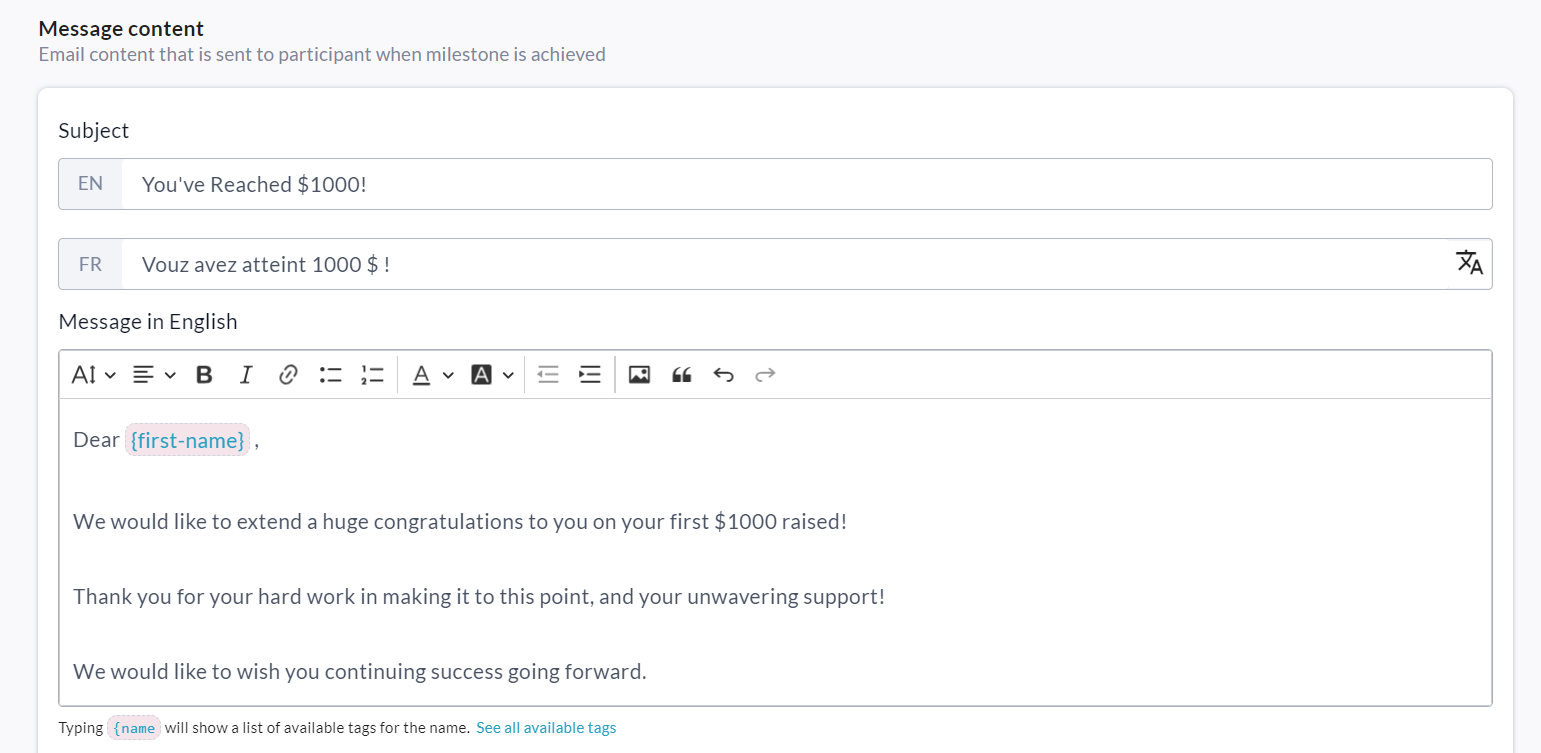Screen dimensions: 1541x753
Task: Toggle italic text formatting
Action: pos(246,375)
